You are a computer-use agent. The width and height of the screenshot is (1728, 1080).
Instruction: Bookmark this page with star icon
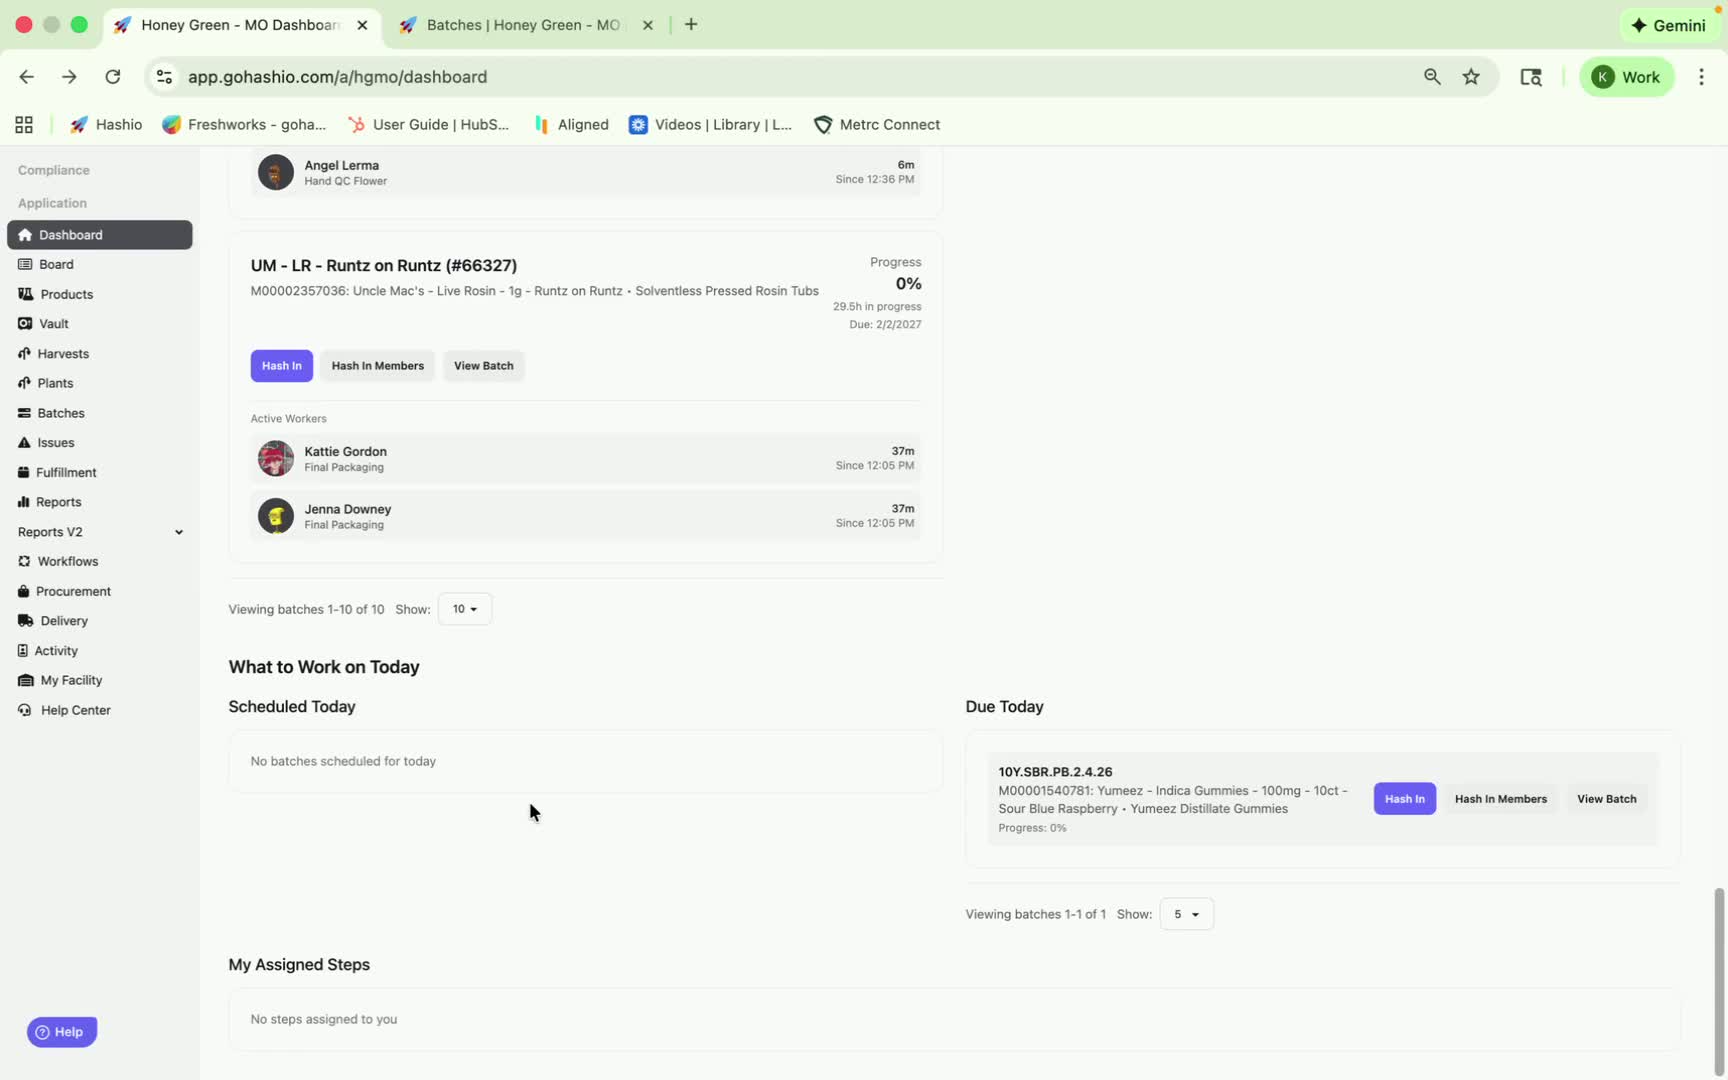tap(1471, 77)
